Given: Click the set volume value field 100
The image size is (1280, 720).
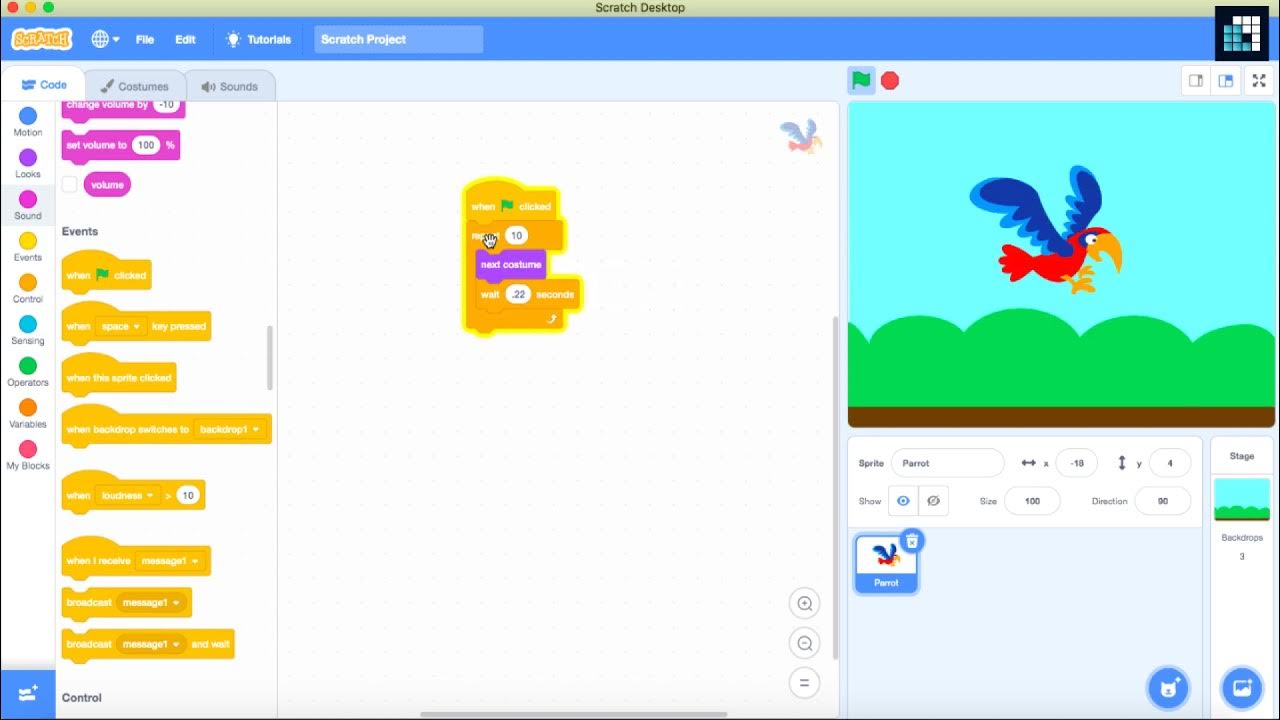Looking at the screenshot, I should click(x=146, y=145).
